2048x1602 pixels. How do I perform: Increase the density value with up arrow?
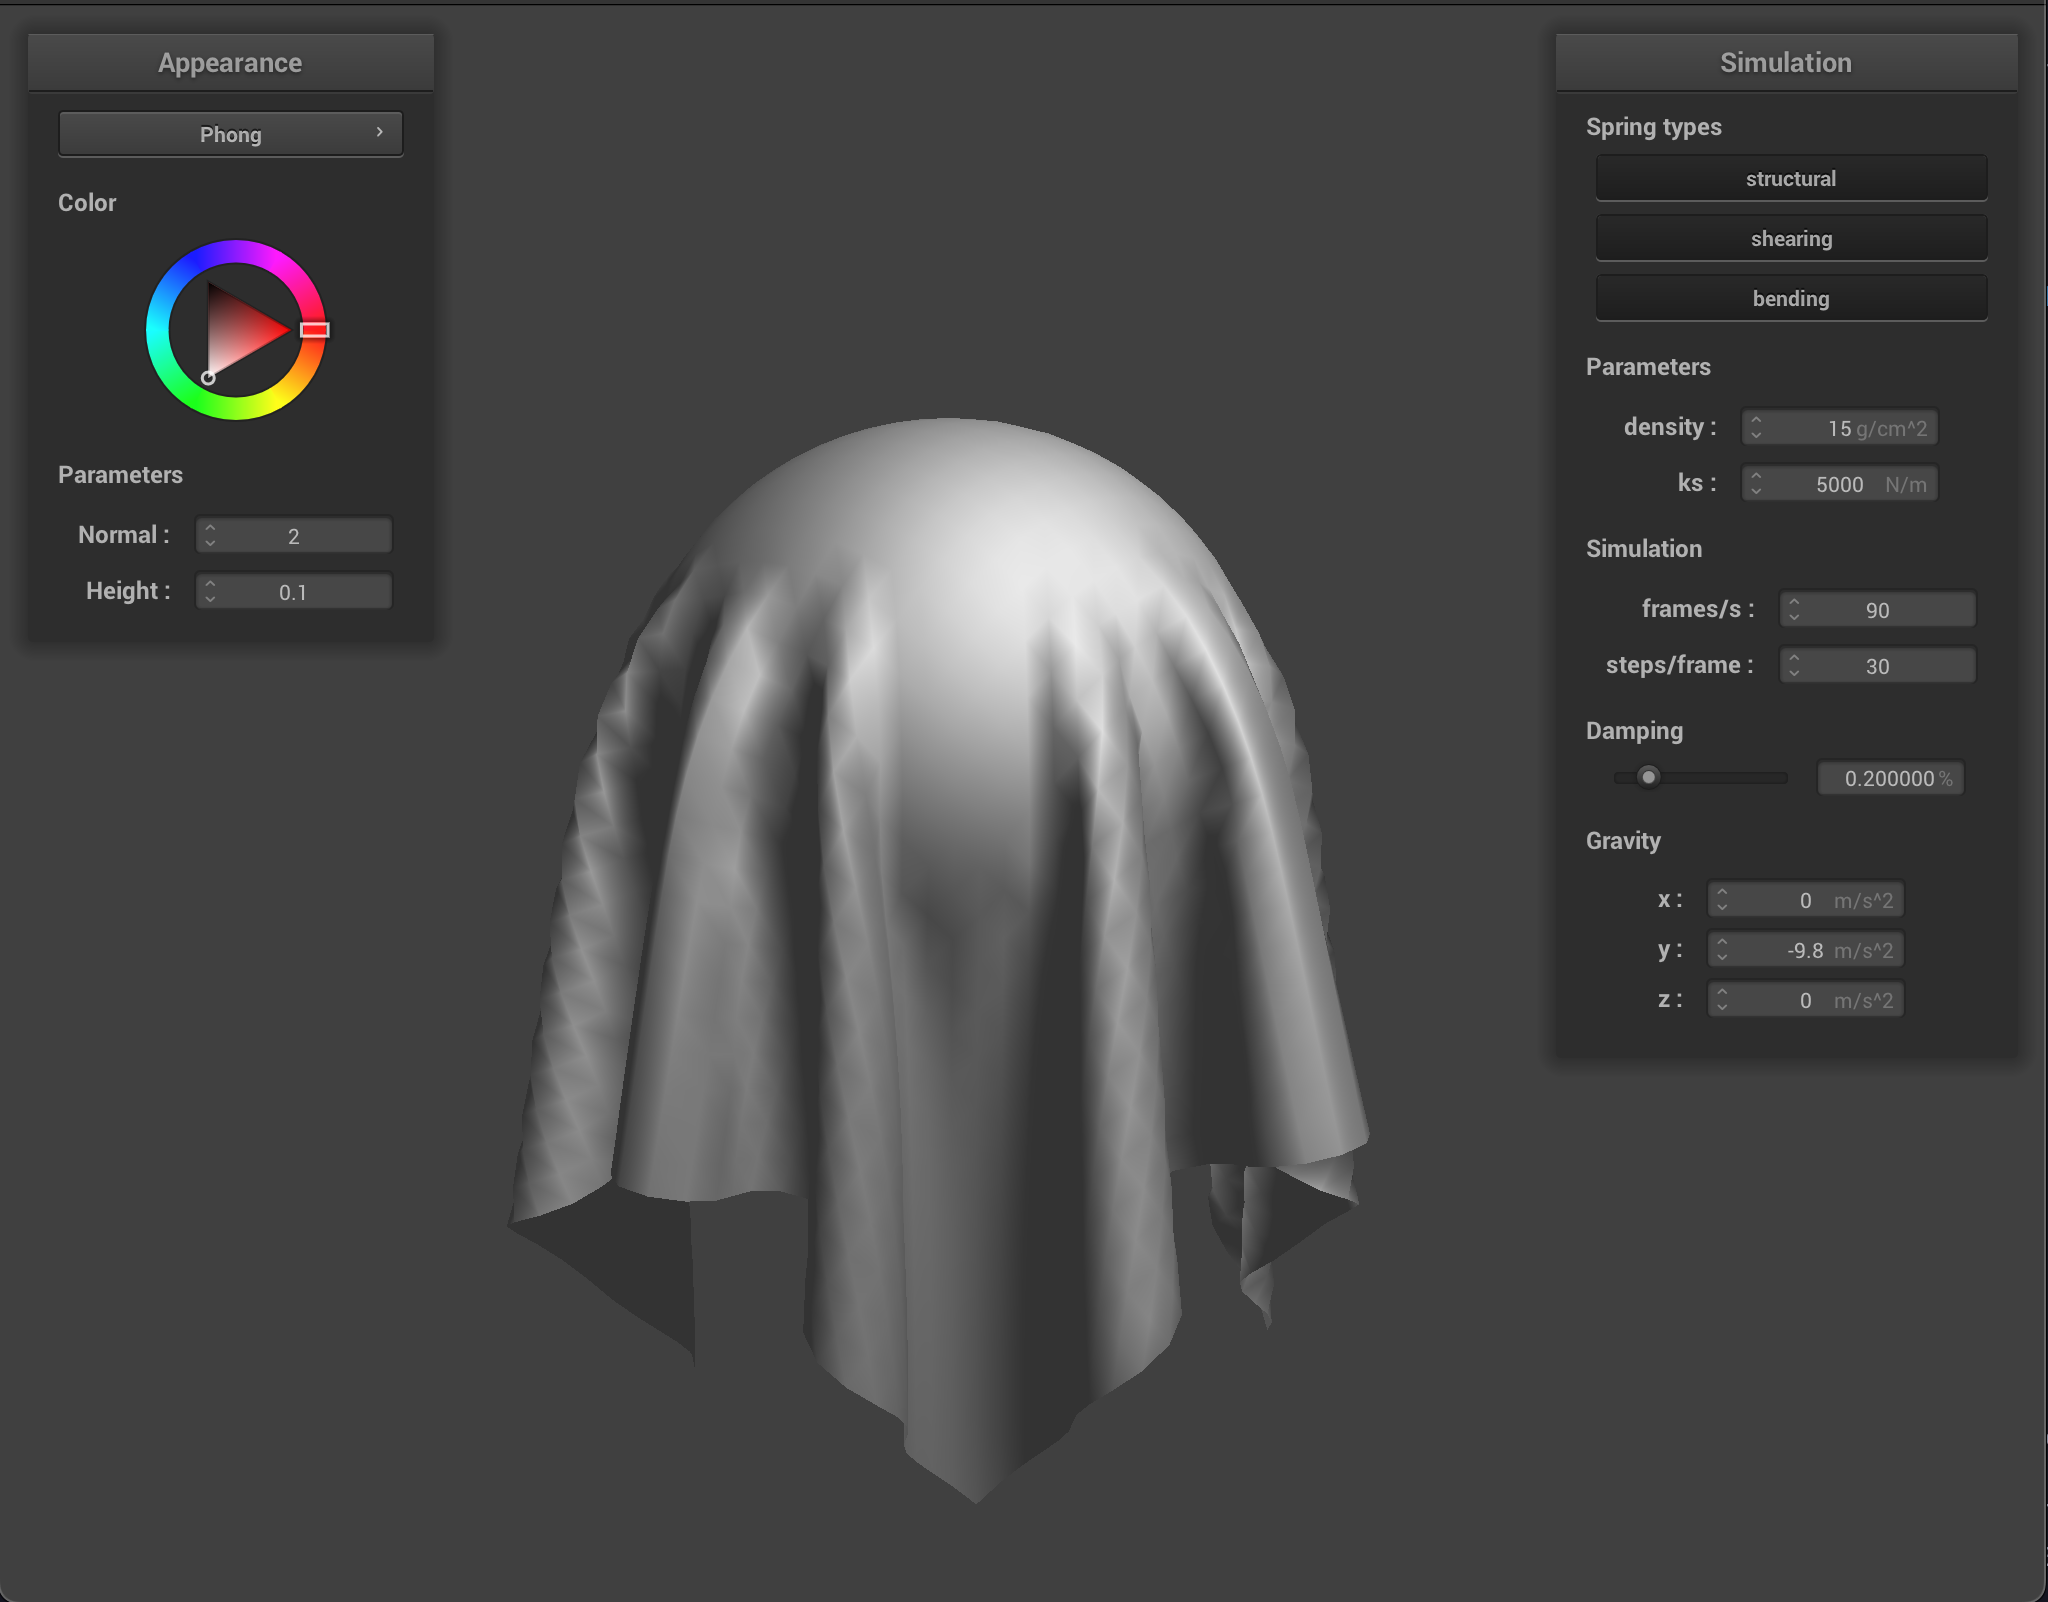pyautogui.click(x=1756, y=420)
